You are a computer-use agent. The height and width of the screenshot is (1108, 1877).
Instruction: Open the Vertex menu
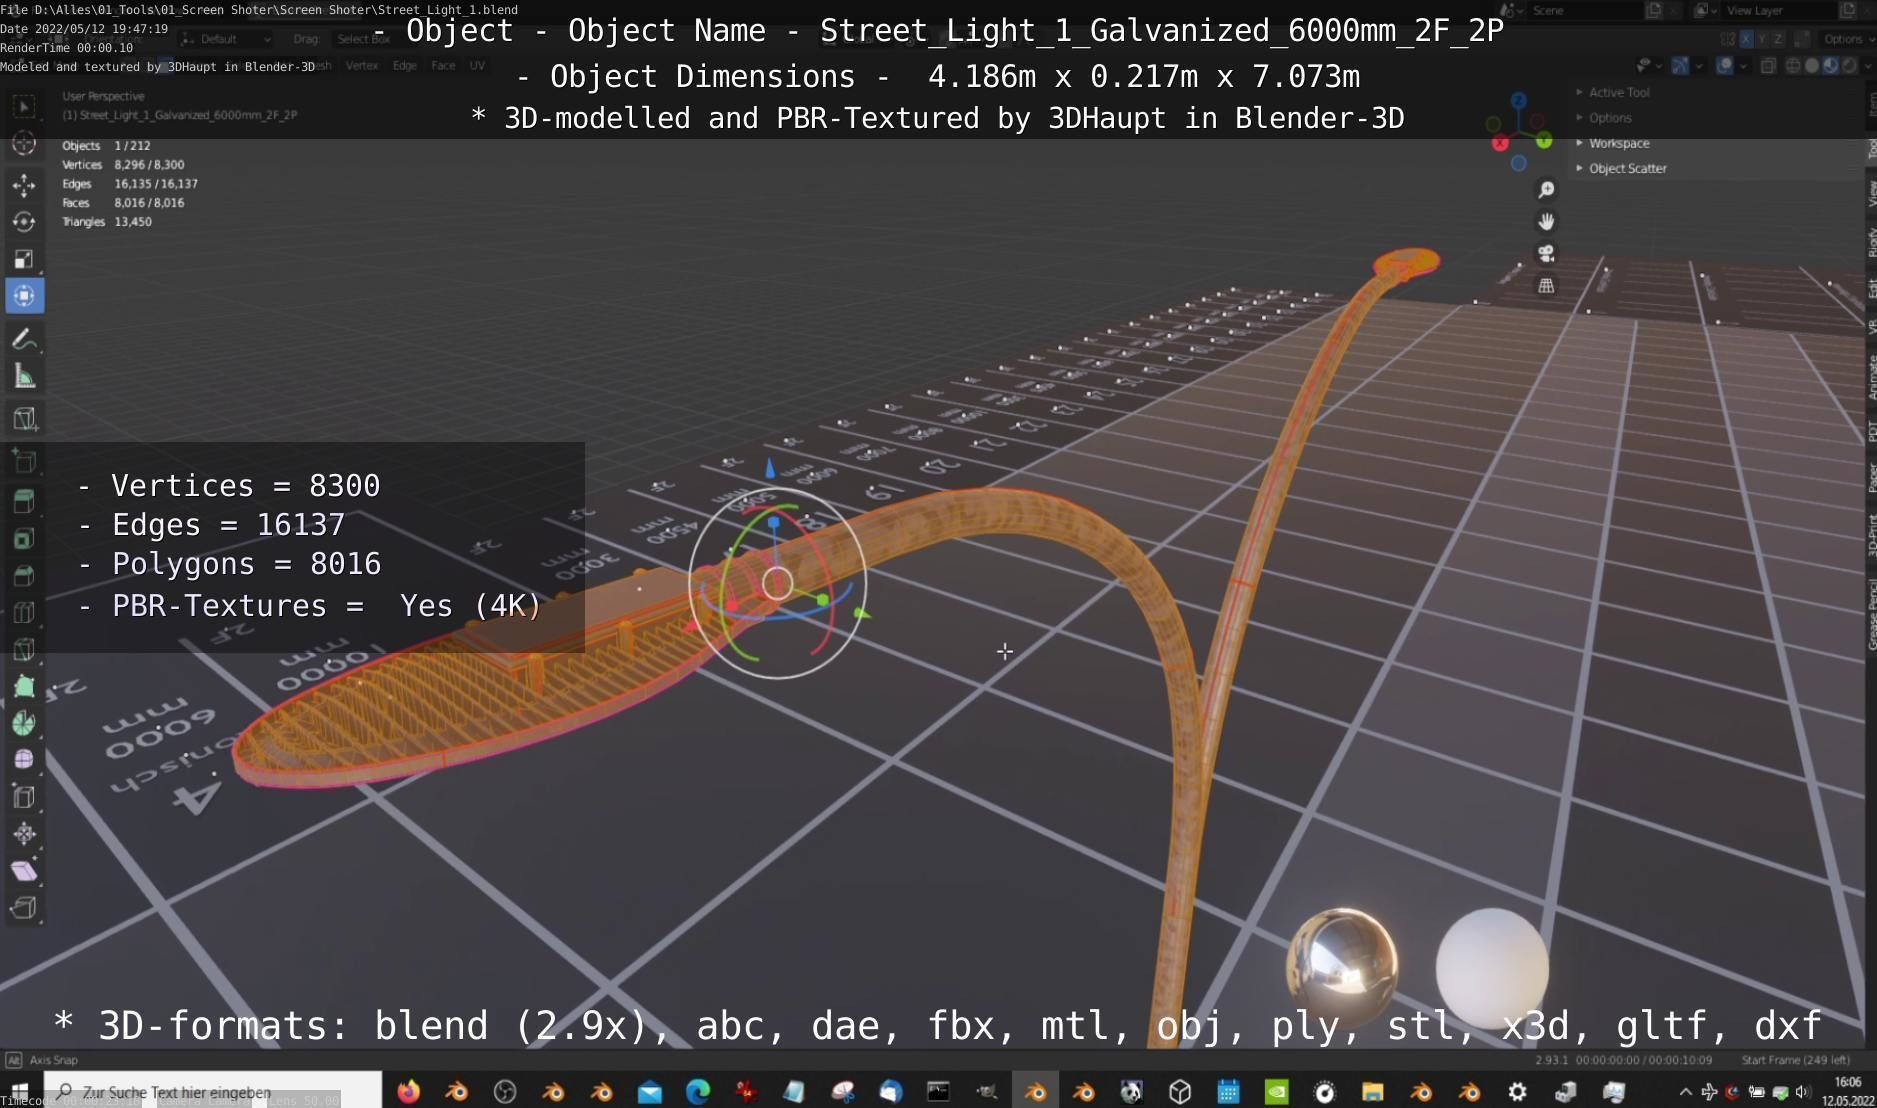click(x=362, y=66)
